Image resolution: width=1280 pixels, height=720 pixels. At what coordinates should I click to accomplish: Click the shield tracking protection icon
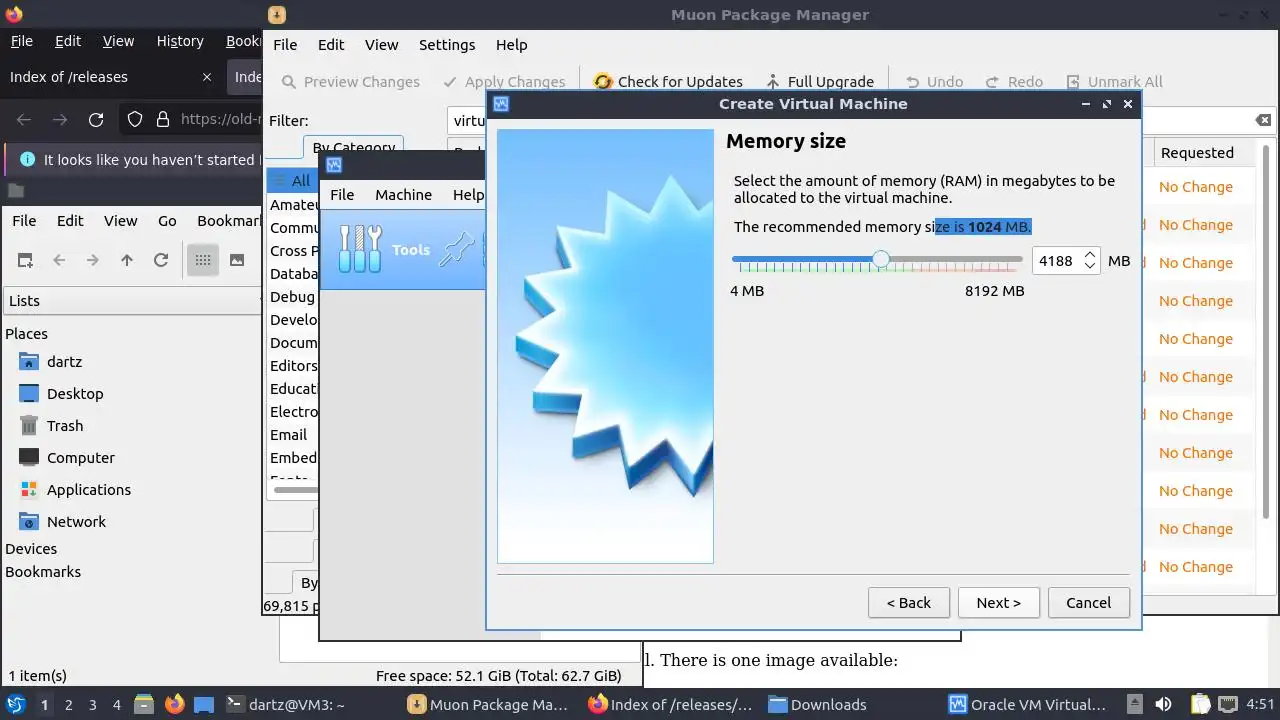point(135,120)
